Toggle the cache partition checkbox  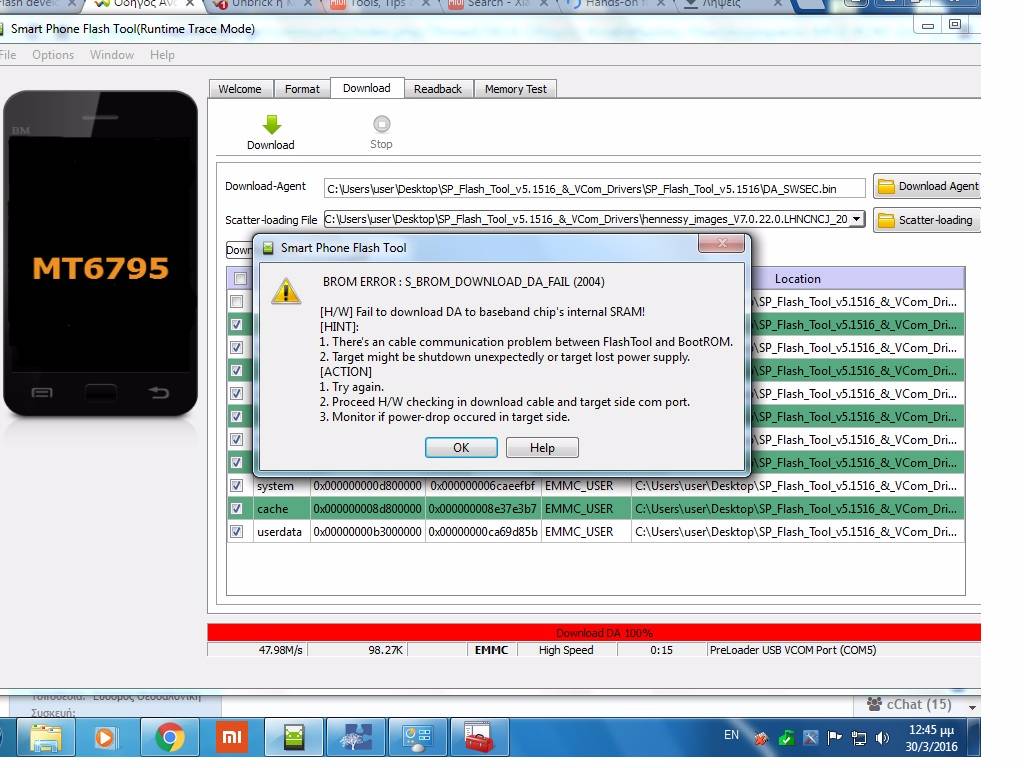237,509
